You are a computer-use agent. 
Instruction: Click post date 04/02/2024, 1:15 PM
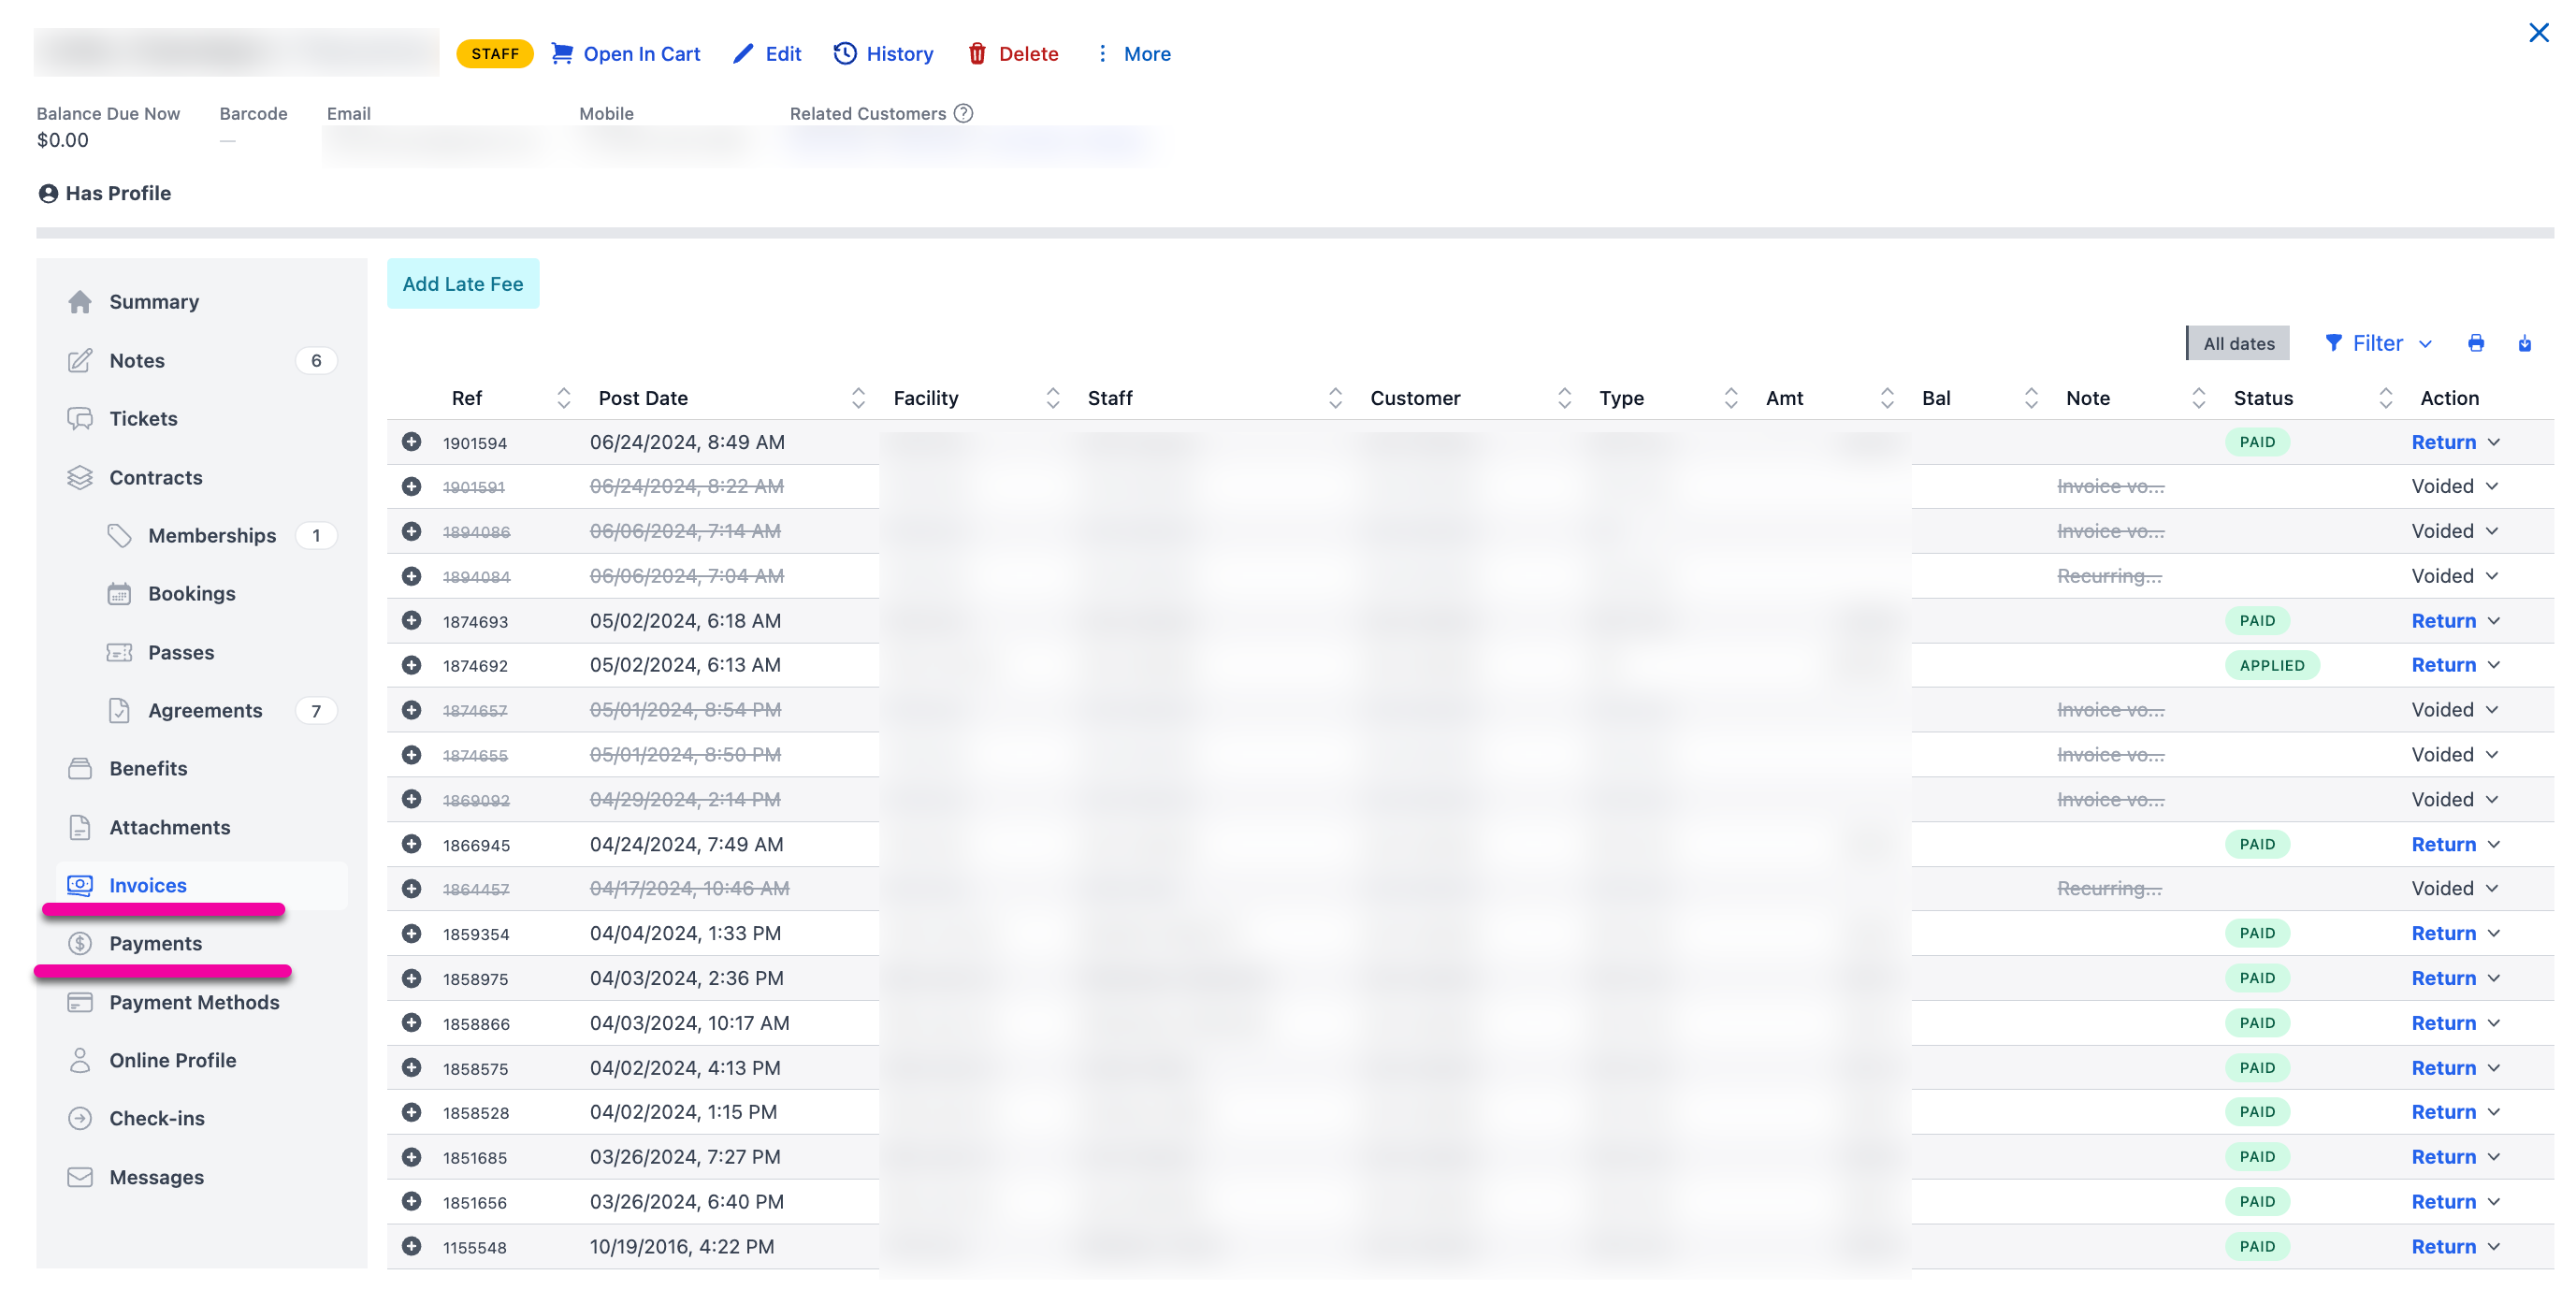683,1112
